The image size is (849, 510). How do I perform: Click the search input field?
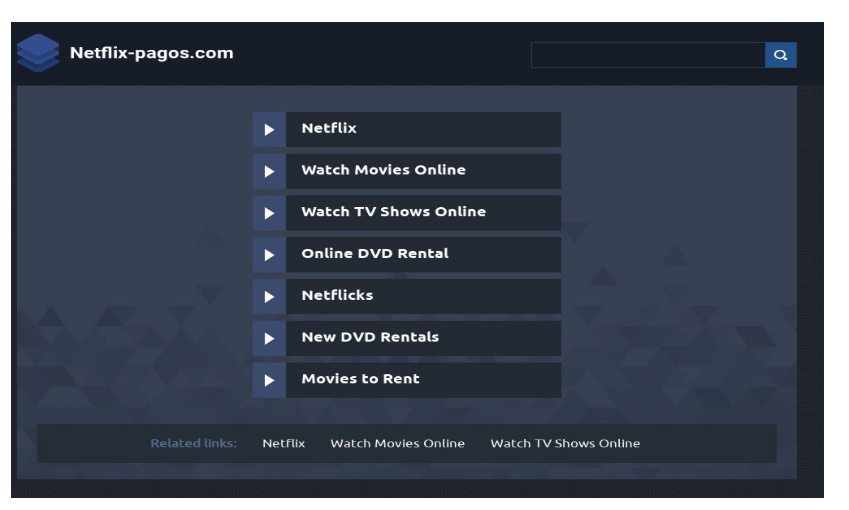pyautogui.click(x=647, y=55)
